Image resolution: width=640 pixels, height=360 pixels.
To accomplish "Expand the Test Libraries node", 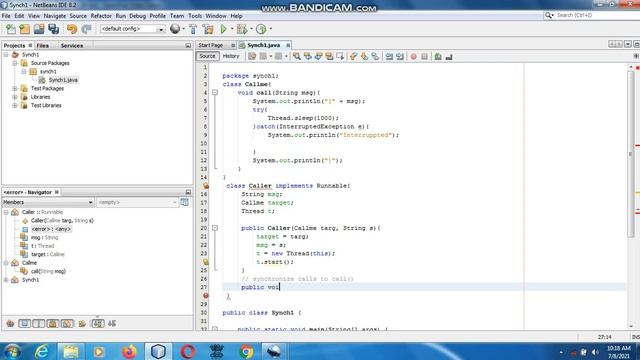I will (x=15, y=105).
